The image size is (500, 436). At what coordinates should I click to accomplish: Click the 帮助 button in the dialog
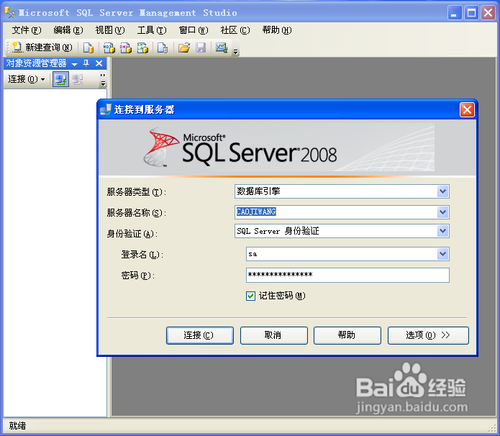347,335
